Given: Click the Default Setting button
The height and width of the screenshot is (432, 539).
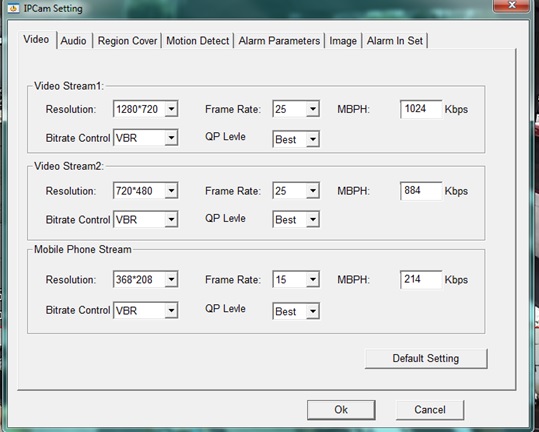Looking at the screenshot, I should point(426,358).
